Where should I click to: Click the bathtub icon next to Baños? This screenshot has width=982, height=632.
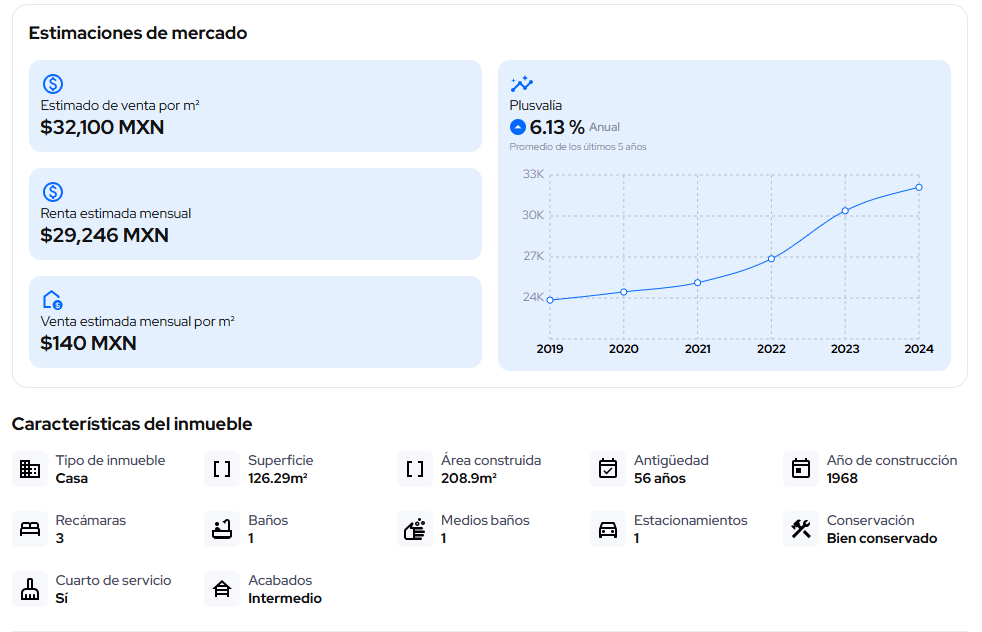point(222,529)
